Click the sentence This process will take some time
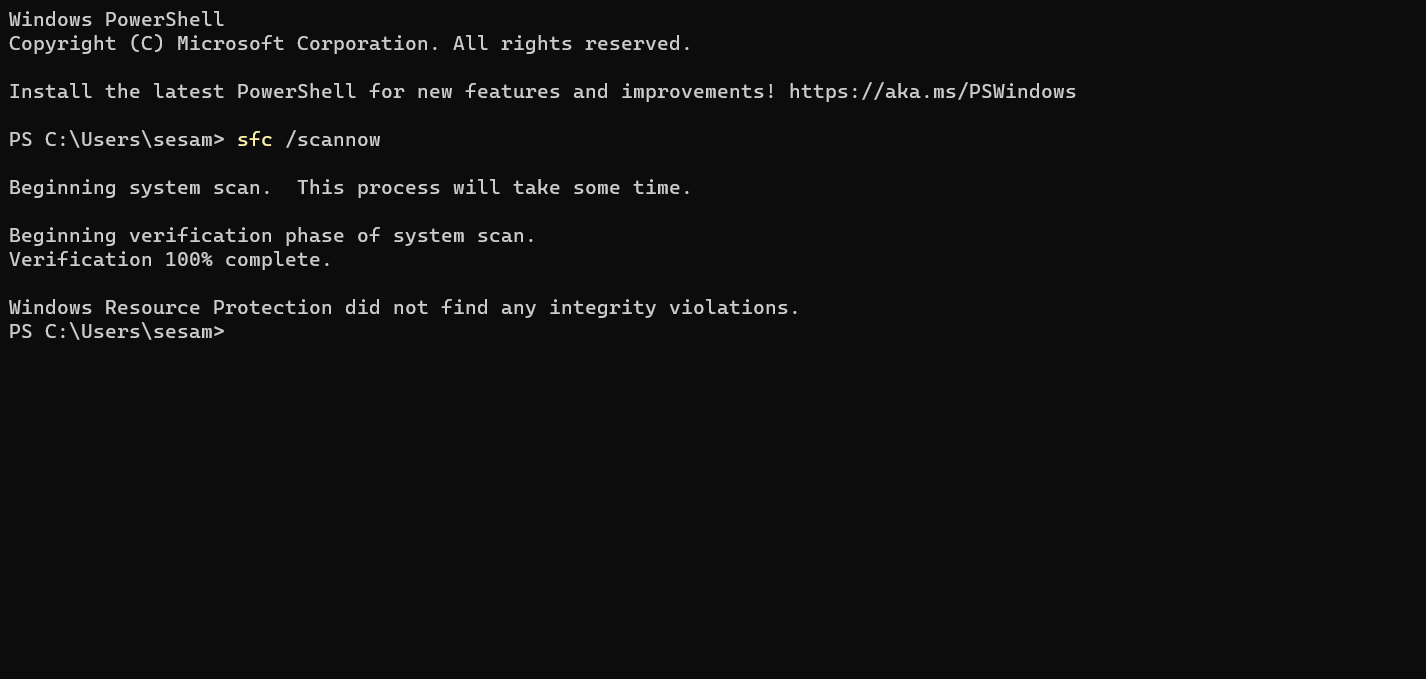The width and height of the screenshot is (1426, 679). pos(494,188)
